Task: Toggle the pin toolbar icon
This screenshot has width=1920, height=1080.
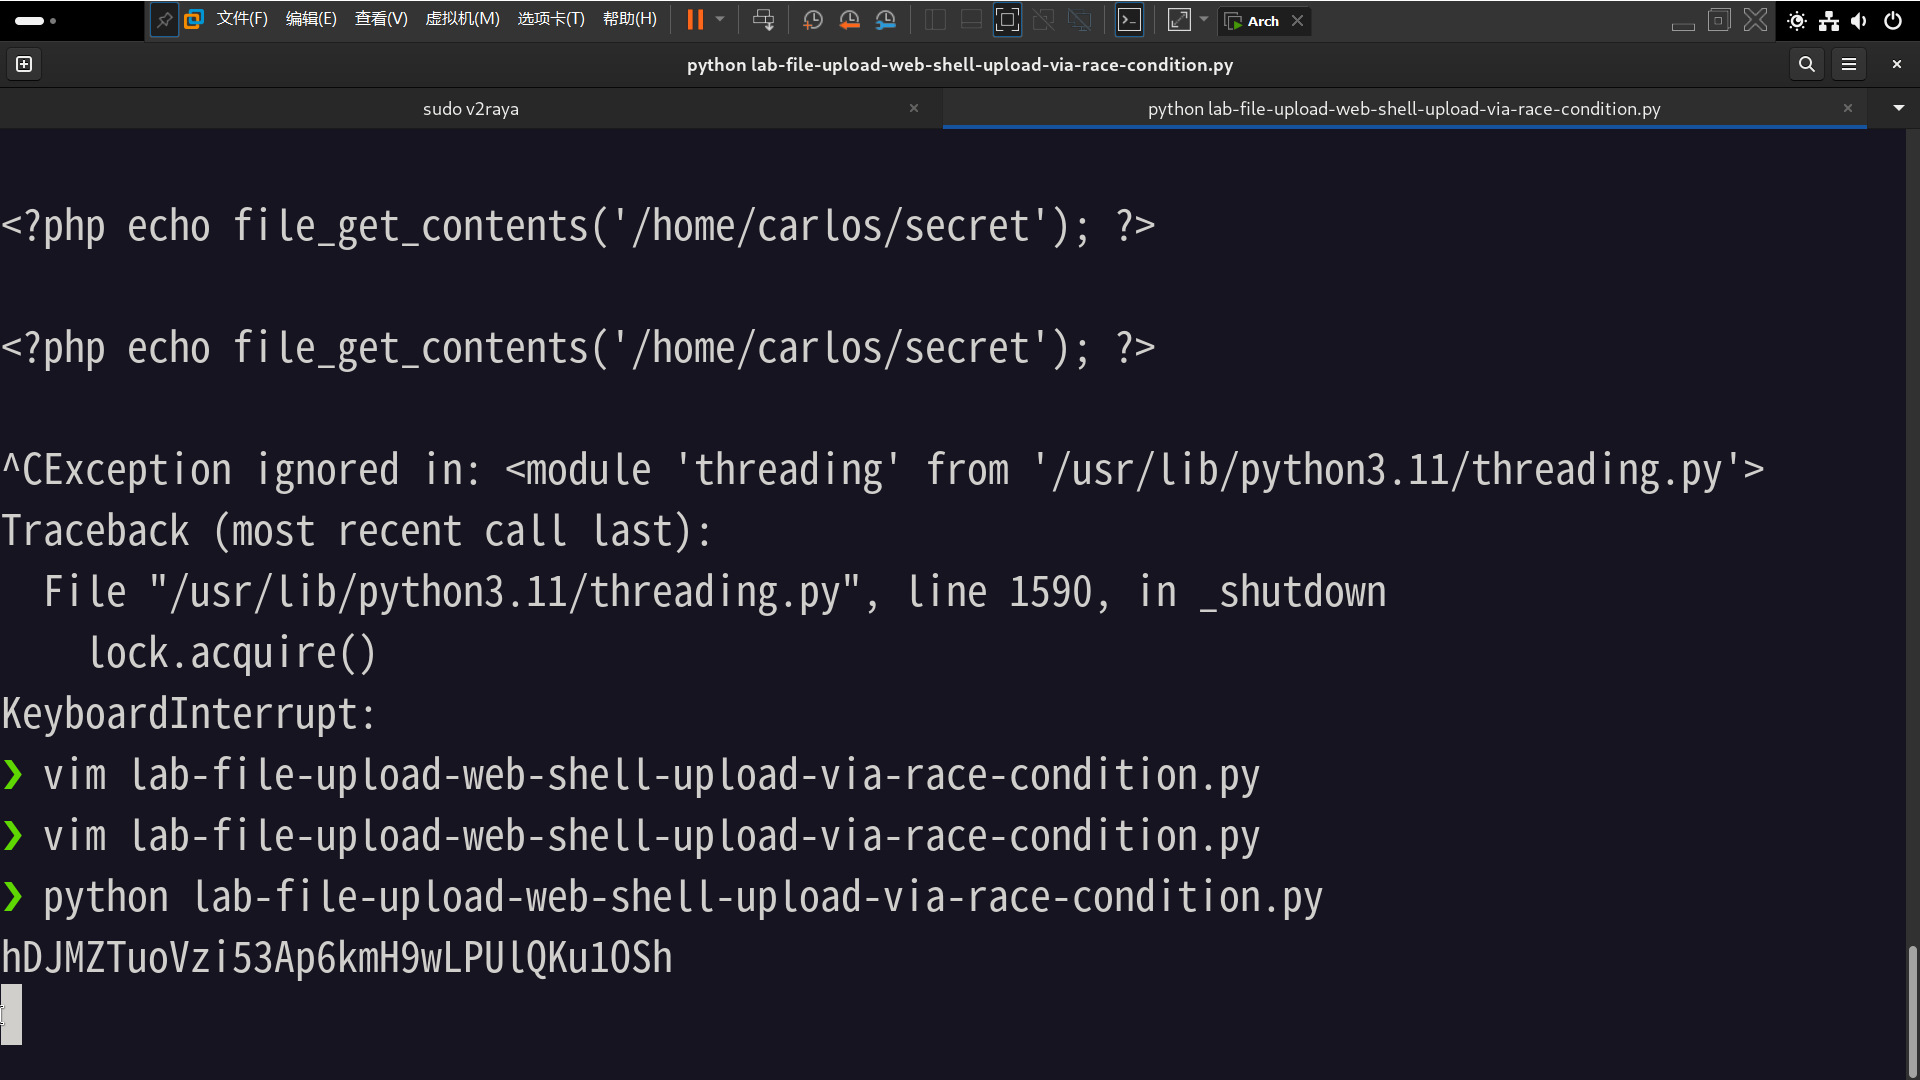Action: 164,20
